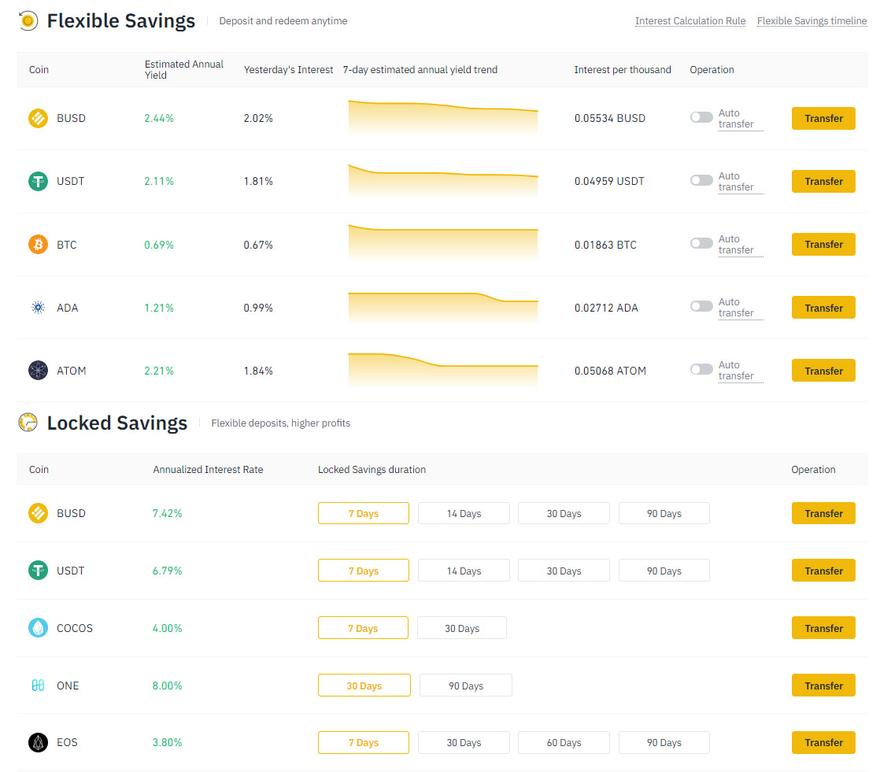
Task: Enable Auto transfer toggle for BUSD
Action: click(701, 117)
